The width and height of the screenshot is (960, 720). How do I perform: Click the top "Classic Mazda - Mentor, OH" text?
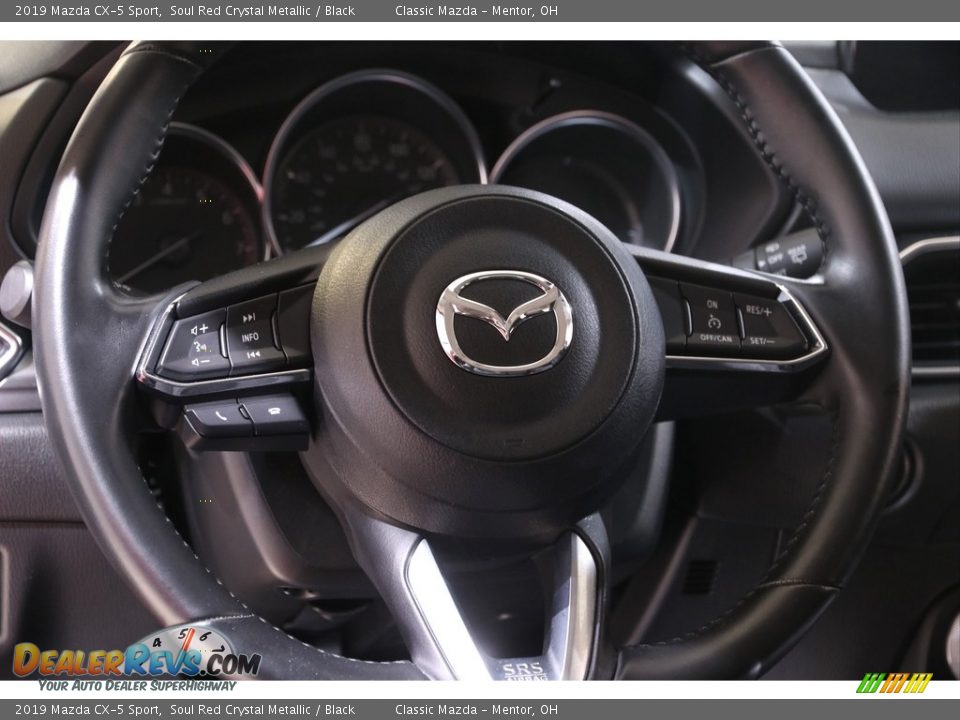click(476, 10)
